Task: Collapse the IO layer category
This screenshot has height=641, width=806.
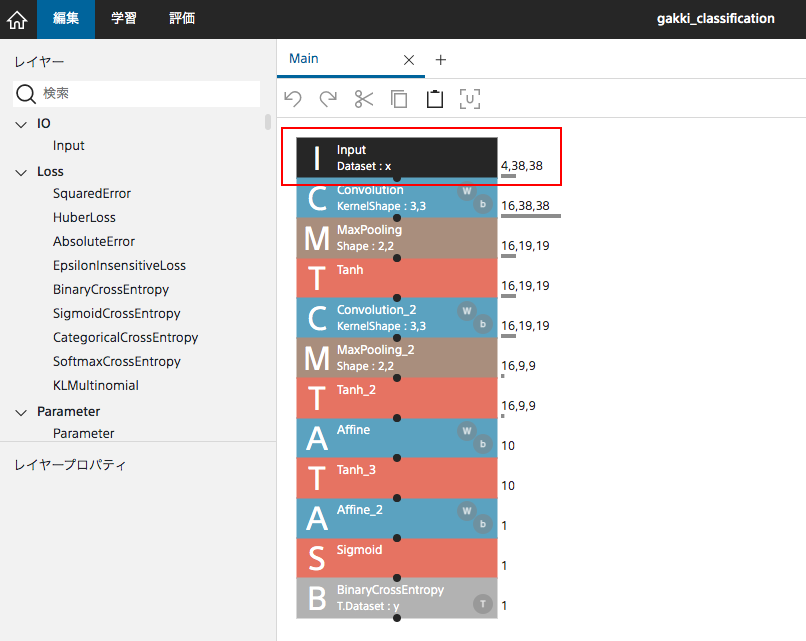Action: coord(21,124)
